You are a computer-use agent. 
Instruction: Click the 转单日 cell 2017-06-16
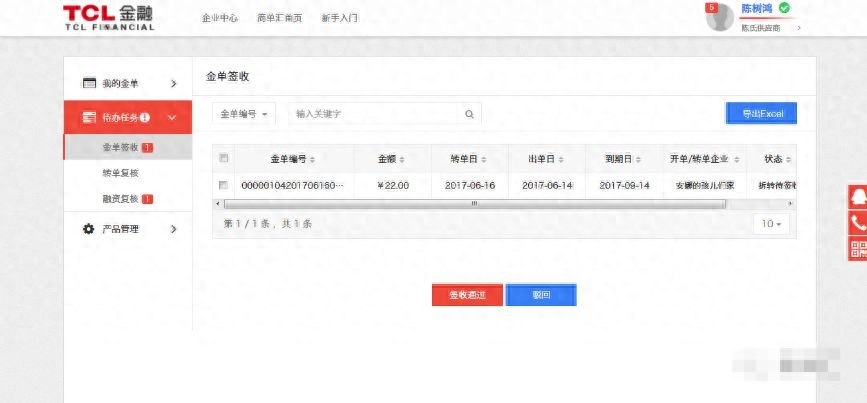[x=470, y=186]
